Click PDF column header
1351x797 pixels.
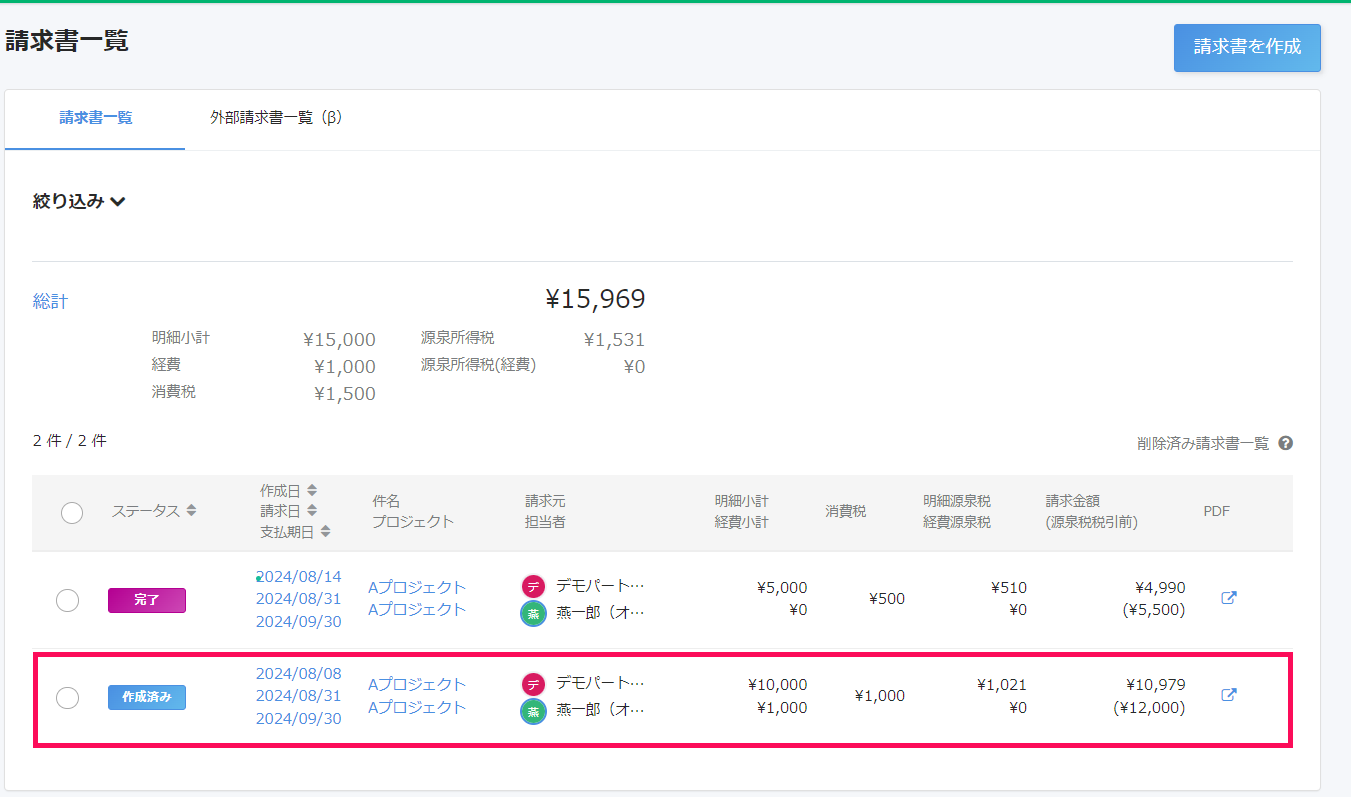(1216, 511)
